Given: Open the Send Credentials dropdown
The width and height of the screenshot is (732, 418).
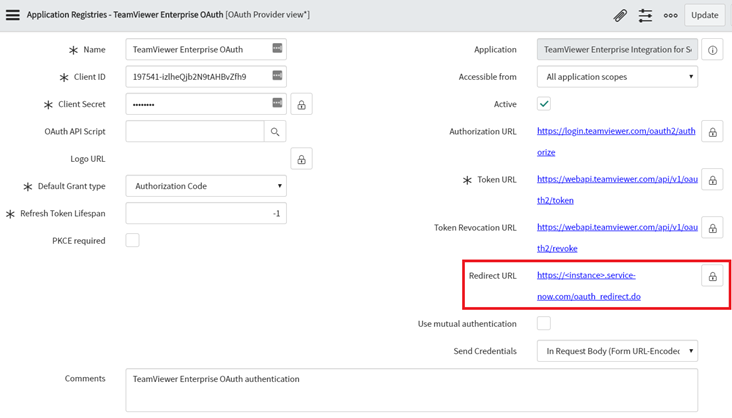Looking at the screenshot, I should pyautogui.click(x=617, y=351).
